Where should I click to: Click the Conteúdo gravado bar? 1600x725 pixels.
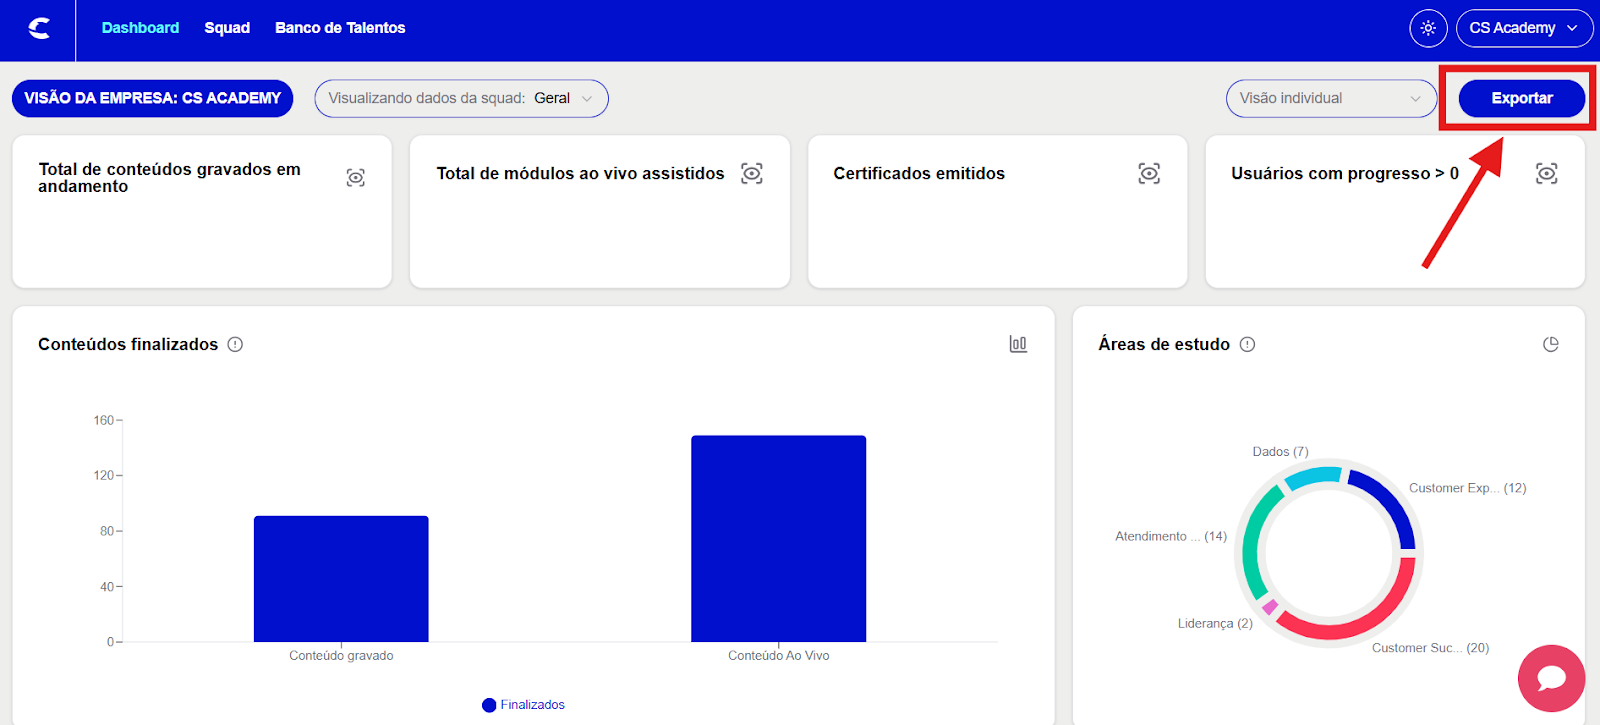coord(341,579)
